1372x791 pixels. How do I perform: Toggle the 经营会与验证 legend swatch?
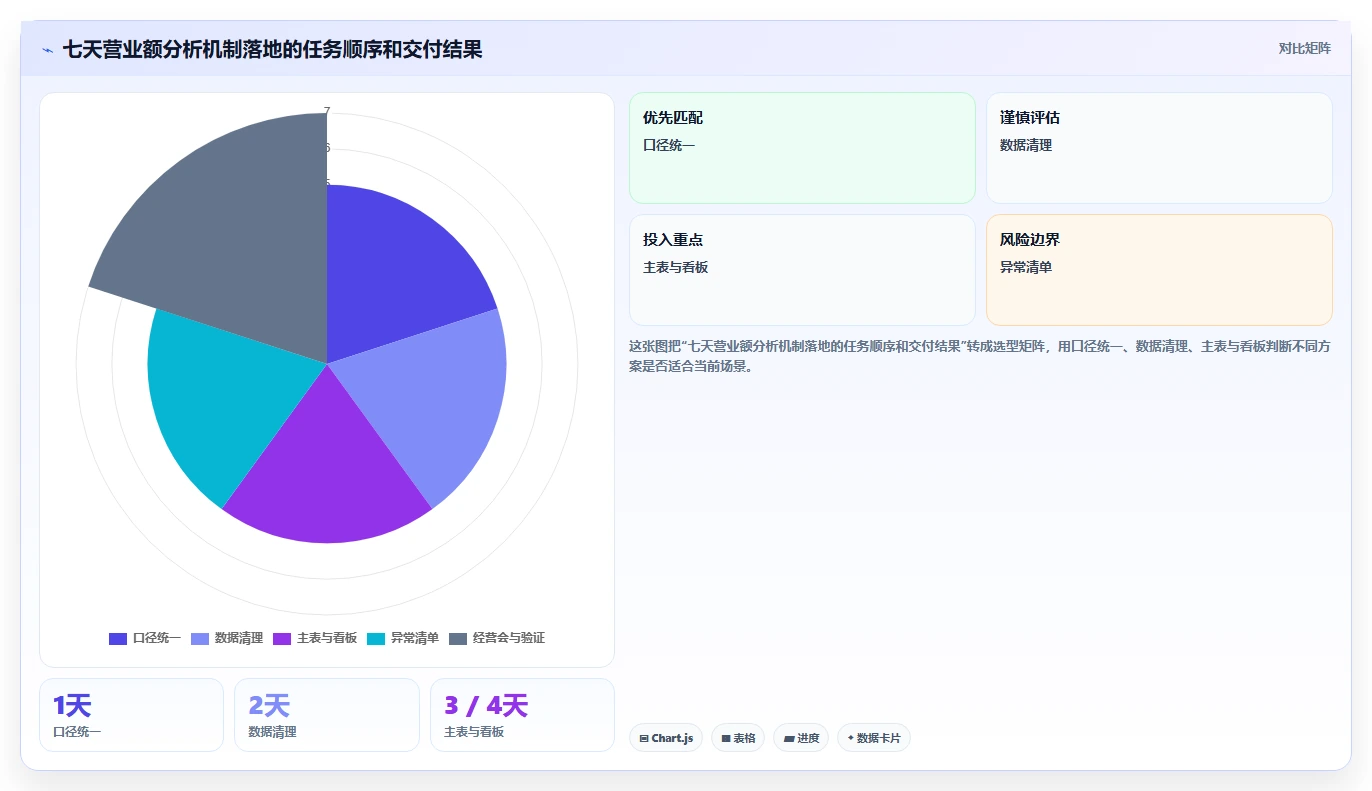pos(458,639)
